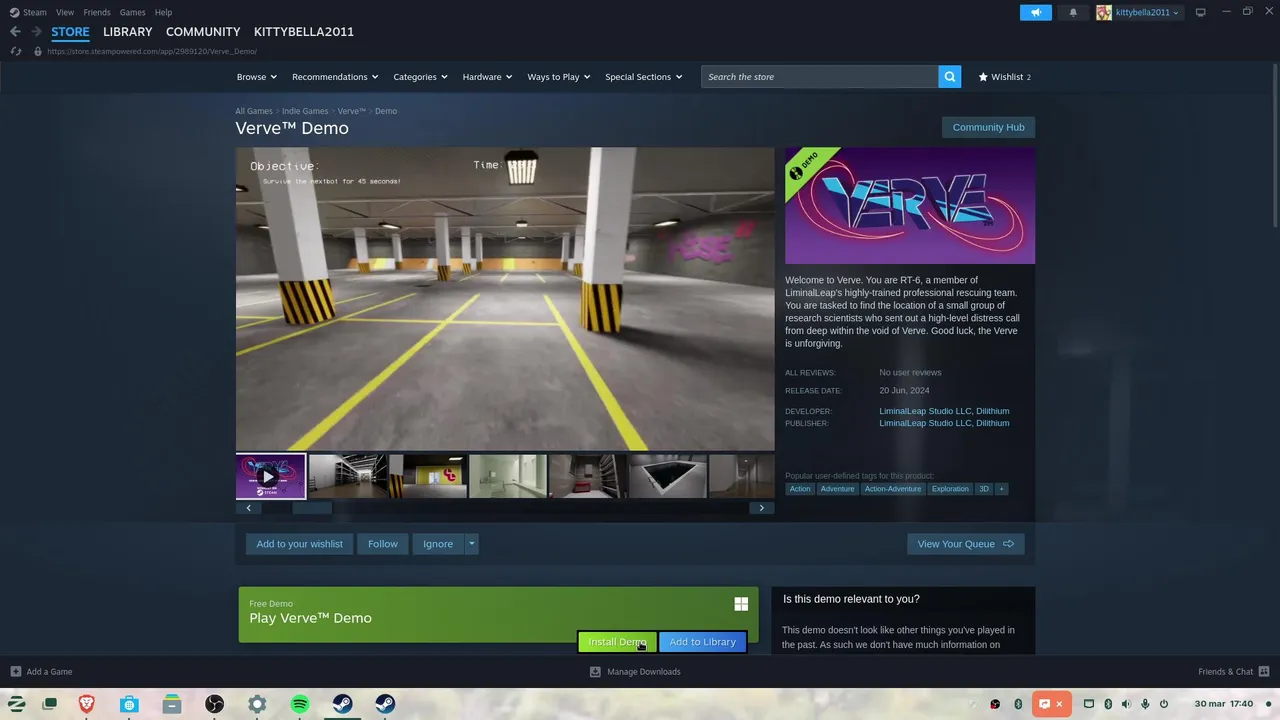Launch Brave browser from the taskbar
1280x720 pixels.
pyautogui.click(x=87, y=704)
